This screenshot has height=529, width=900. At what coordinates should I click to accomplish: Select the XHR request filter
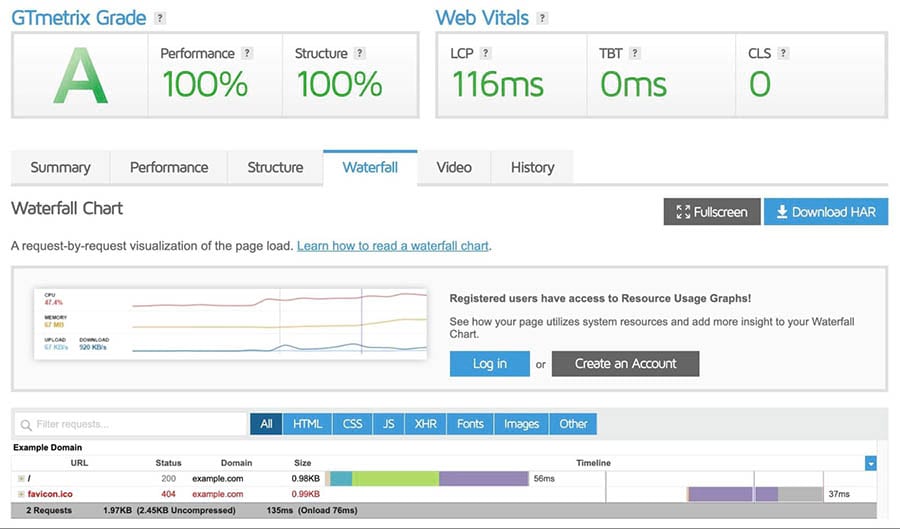pos(425,424)
